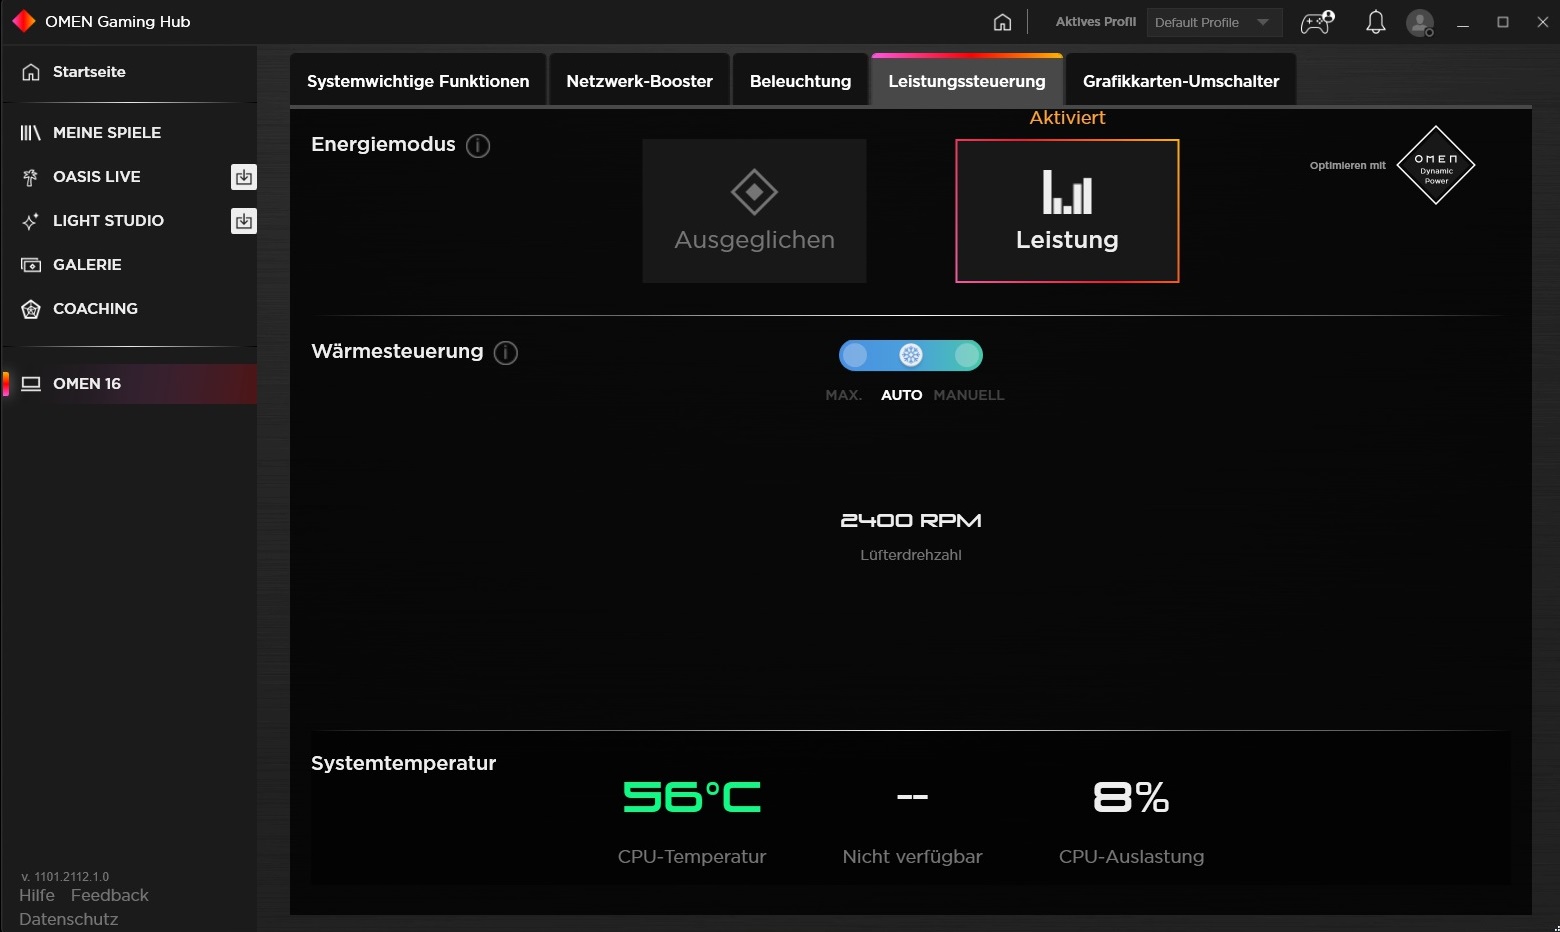Click the MANUELL label under fan switch
Screen dimensions: 1560x932
[969, 395]
